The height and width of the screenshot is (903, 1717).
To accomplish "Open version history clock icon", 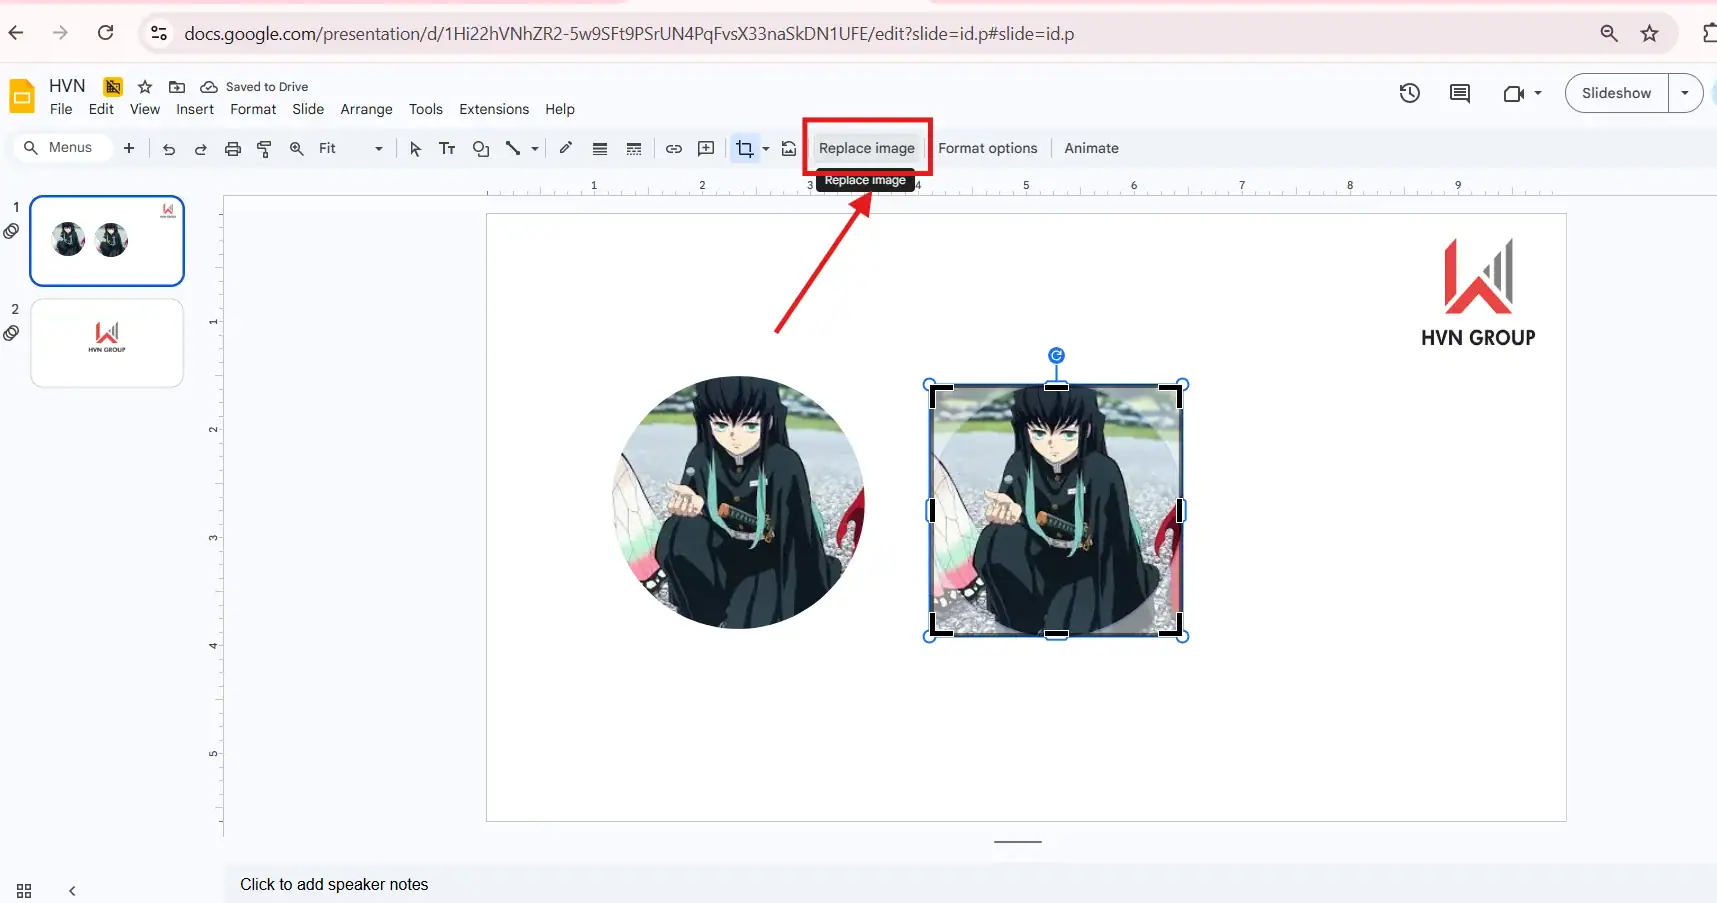I will tap(1410, 93).
